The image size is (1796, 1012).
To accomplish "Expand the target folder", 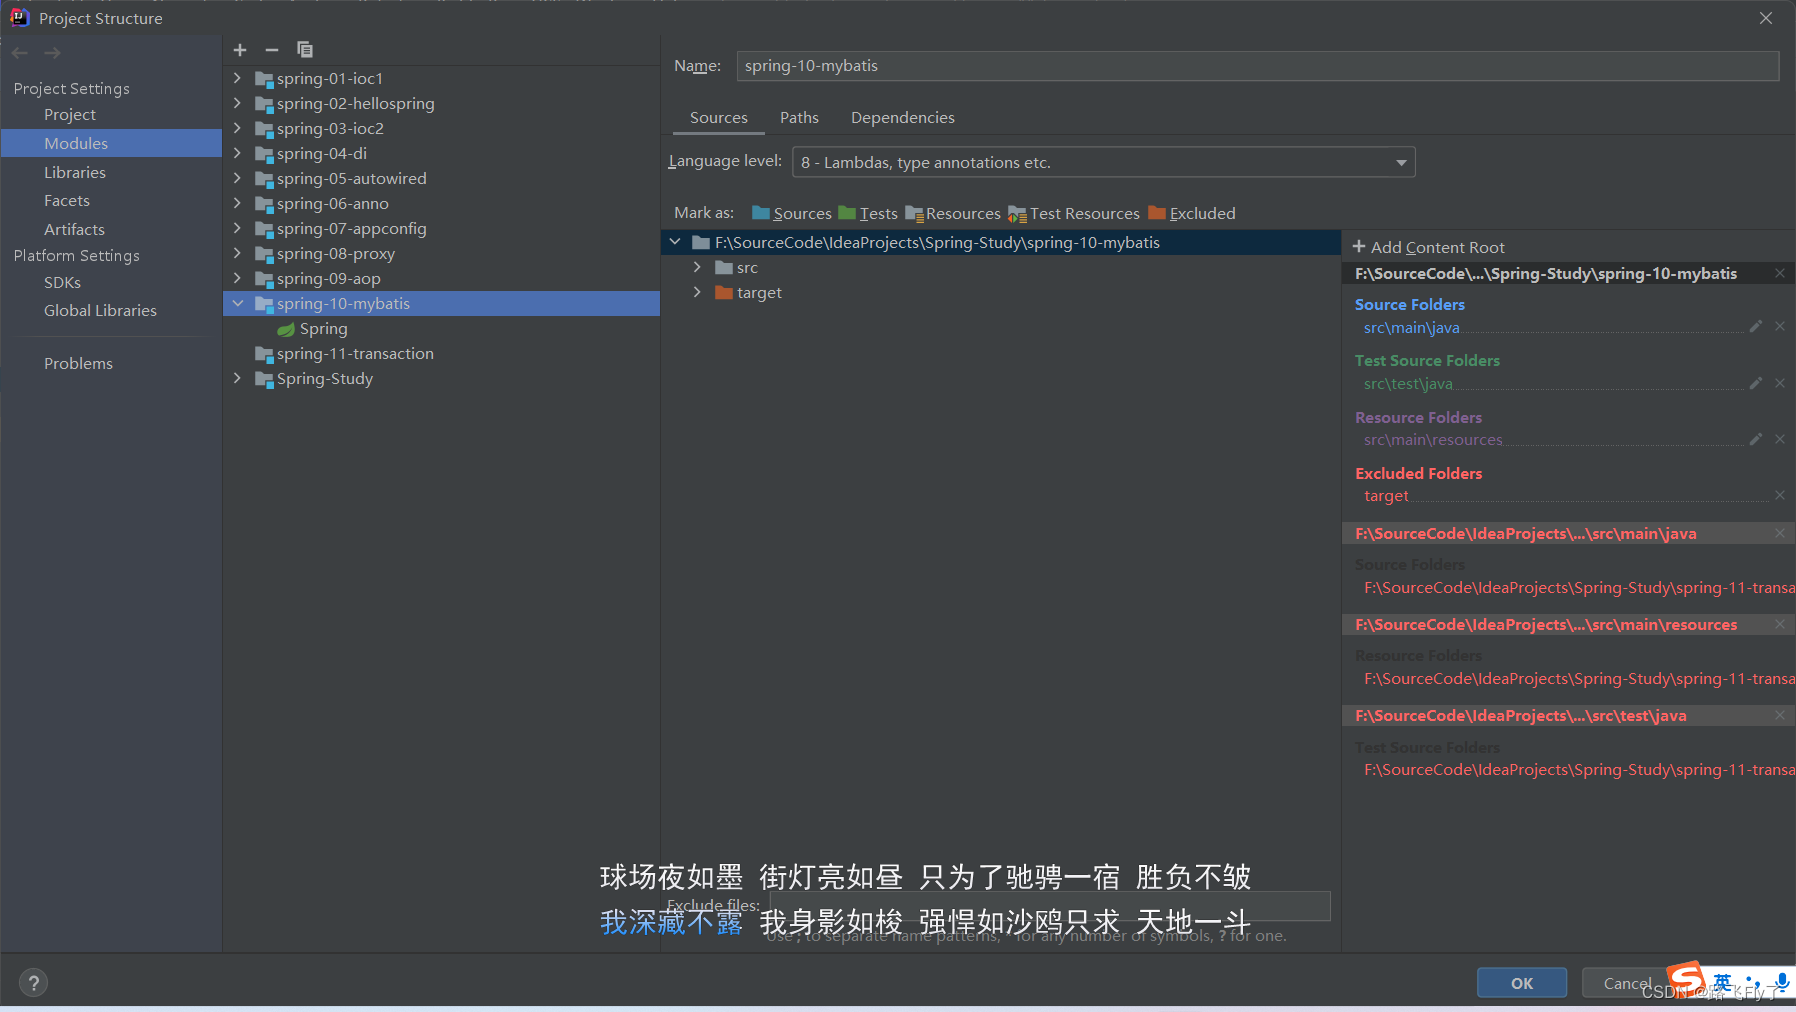I will [697, 292].
